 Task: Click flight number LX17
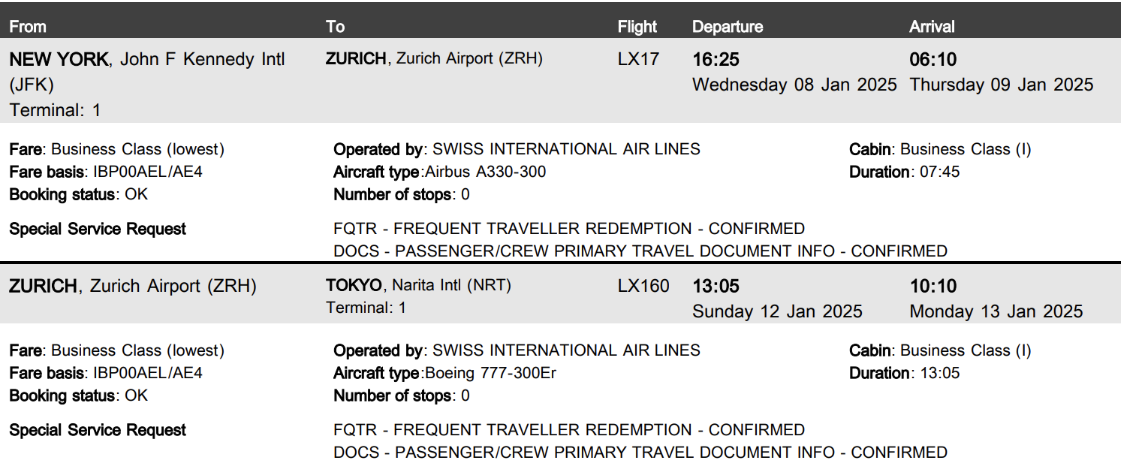[x=639, y=59]
